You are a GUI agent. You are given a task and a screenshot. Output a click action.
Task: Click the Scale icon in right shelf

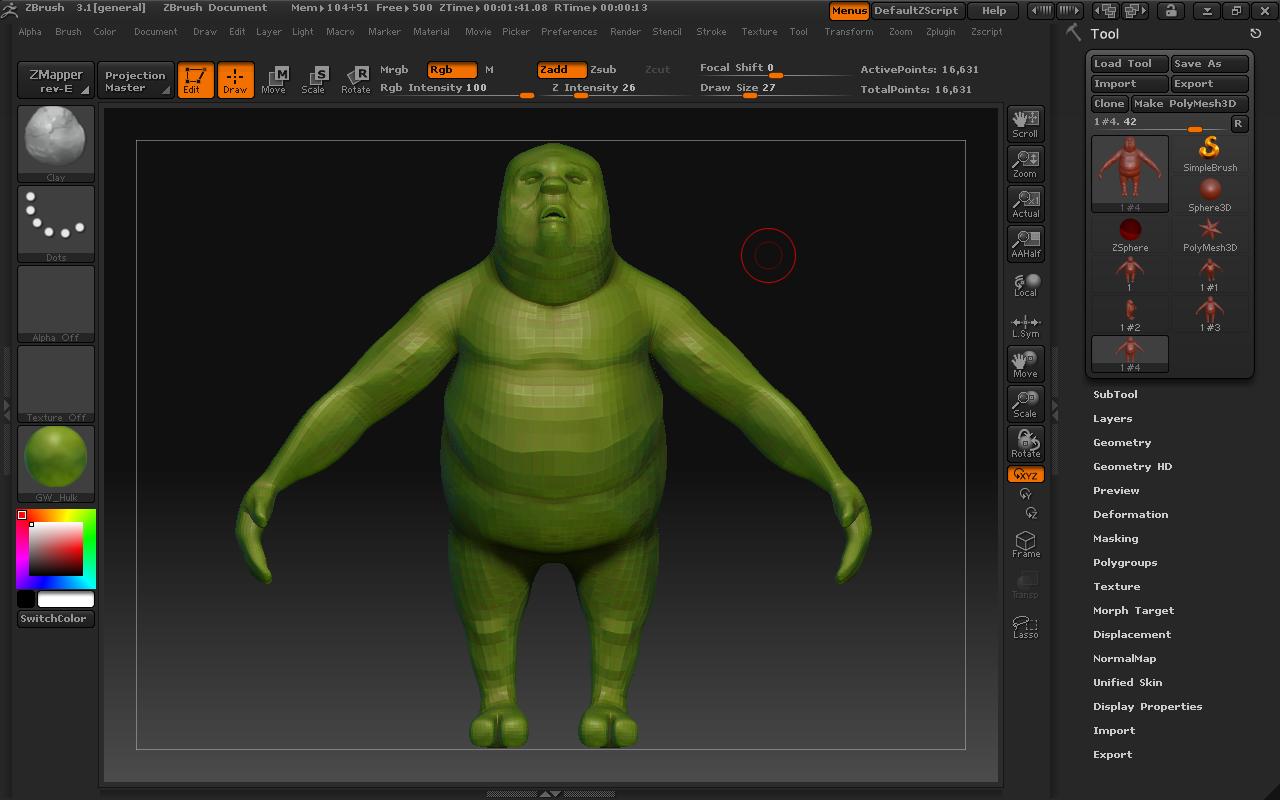pyautogui.click(x=1025, y=404)
